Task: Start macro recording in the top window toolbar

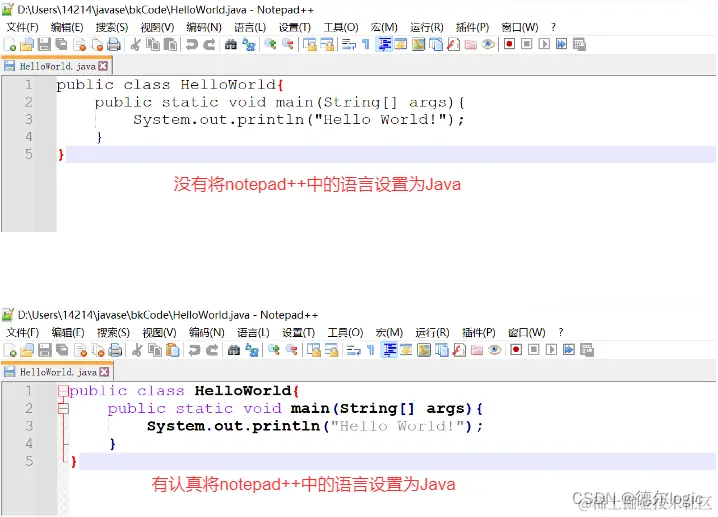Action: tap(509, 44)
